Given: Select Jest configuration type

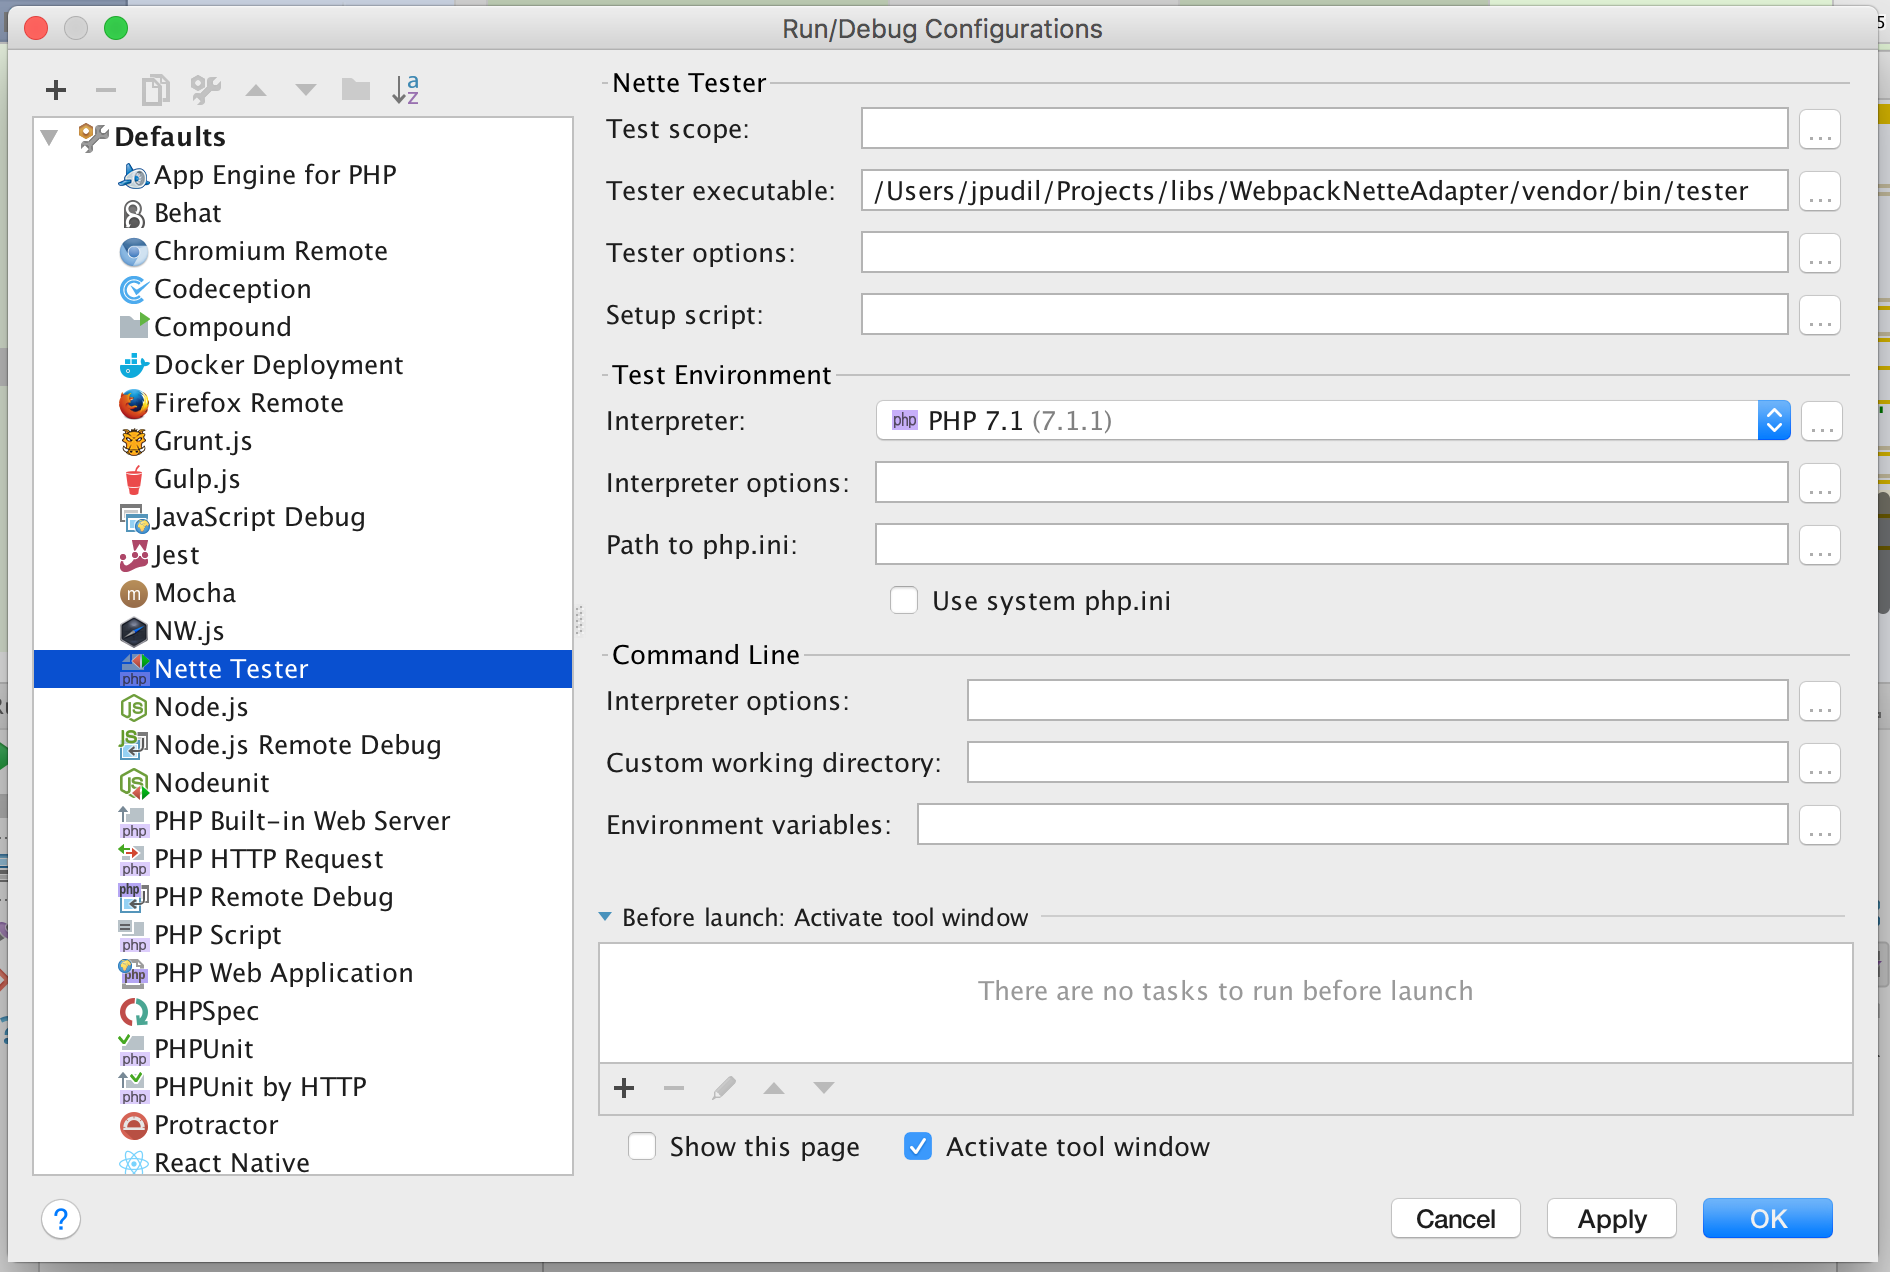Looking at the screenshot, I should pos(176,555).
